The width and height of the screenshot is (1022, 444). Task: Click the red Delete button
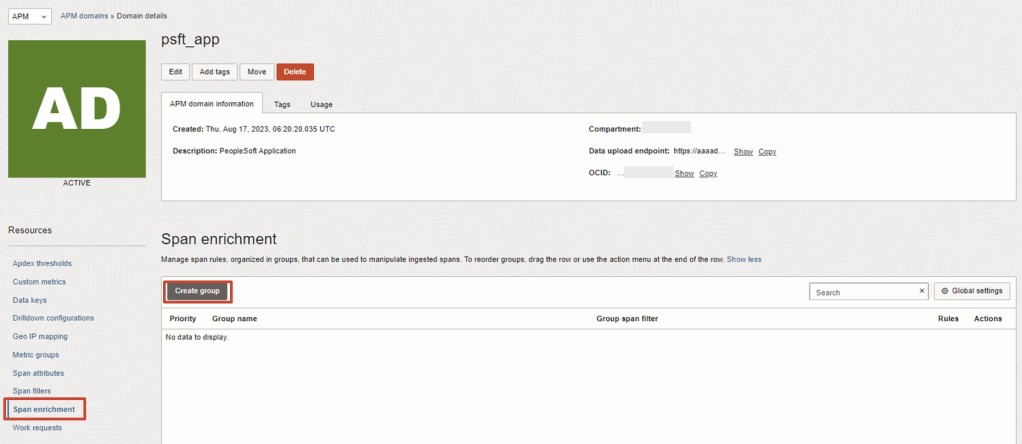[295, 72]
